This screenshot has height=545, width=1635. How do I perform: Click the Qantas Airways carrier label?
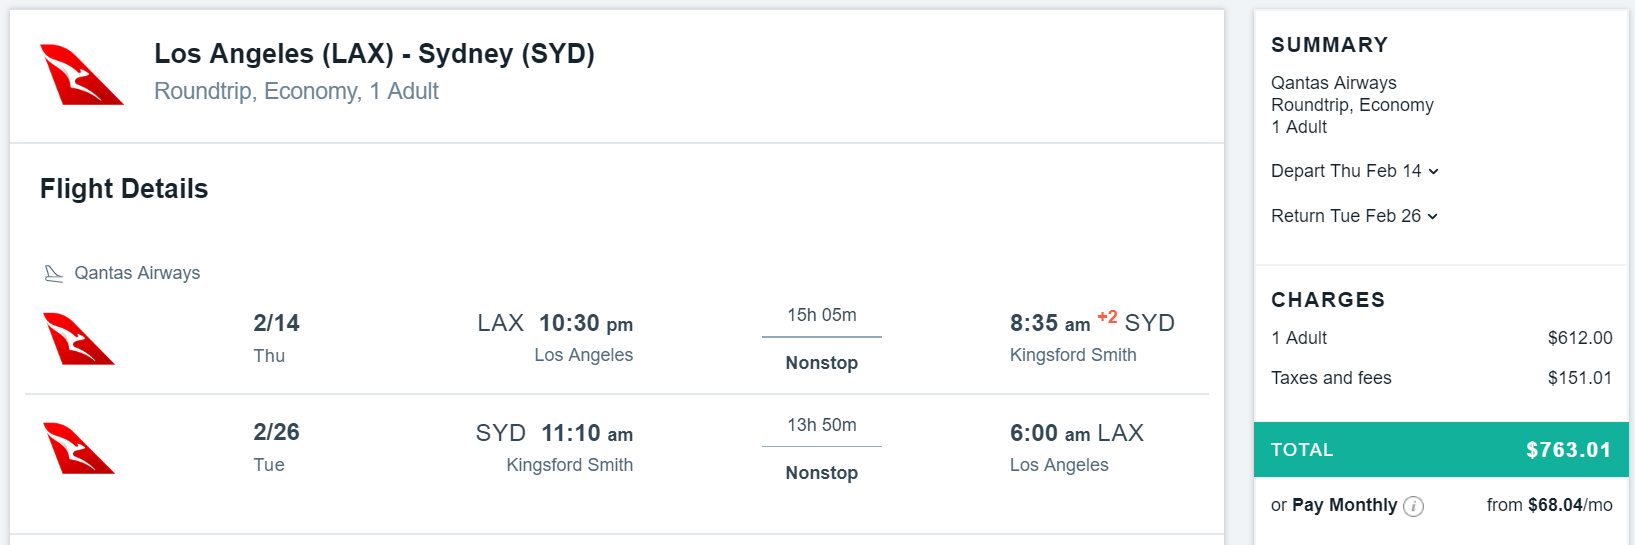tap(137, 273)
